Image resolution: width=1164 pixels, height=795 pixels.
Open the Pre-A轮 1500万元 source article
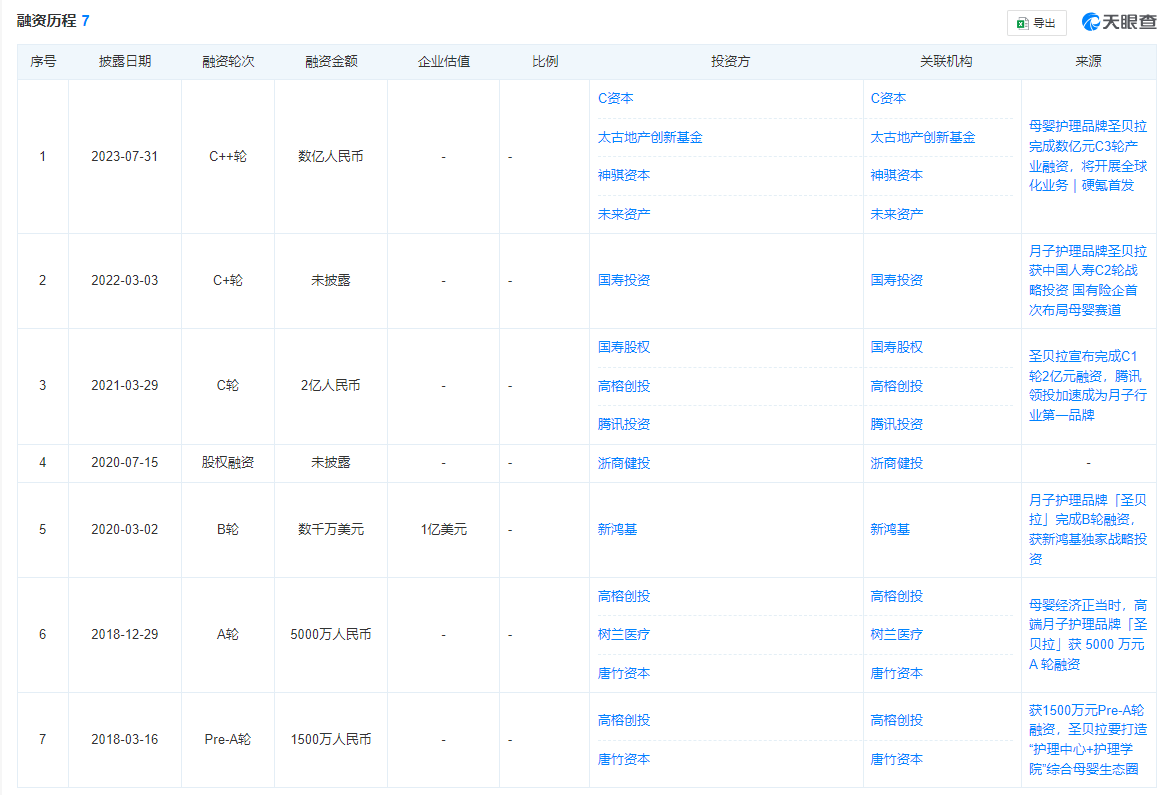click(x=1088, y=739)
